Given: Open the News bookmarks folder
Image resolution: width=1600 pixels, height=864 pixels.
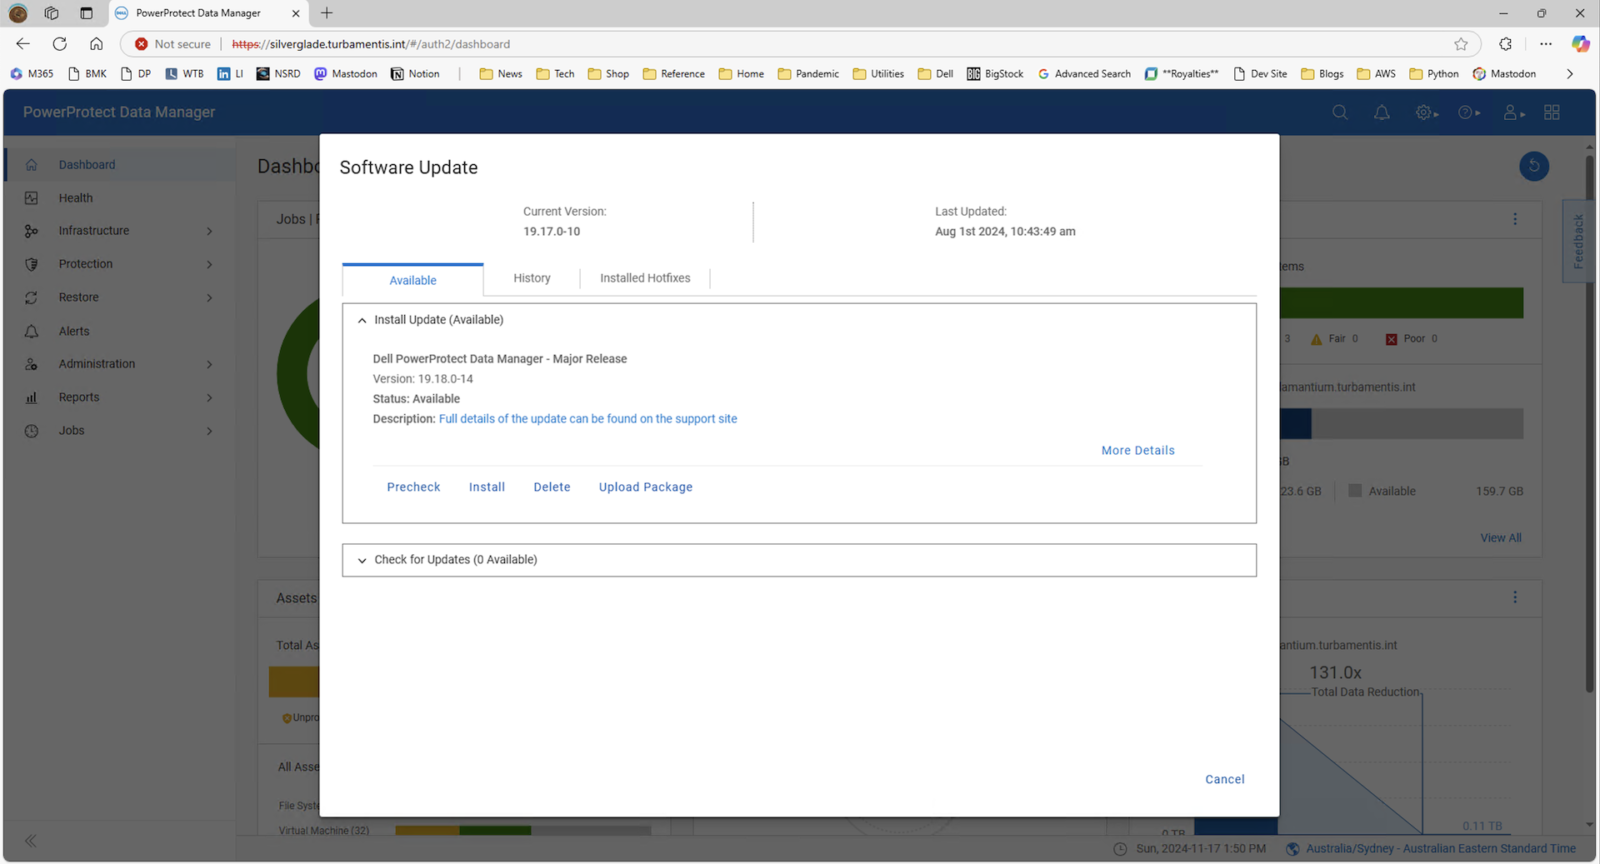Looking at the screenshot, I should tap(501, 74).
